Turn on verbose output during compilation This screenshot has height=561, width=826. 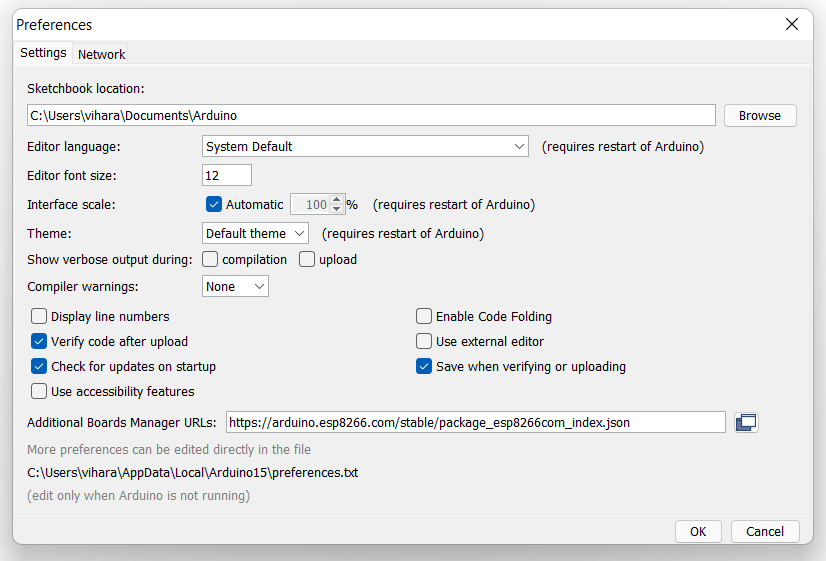coord(210,259)
